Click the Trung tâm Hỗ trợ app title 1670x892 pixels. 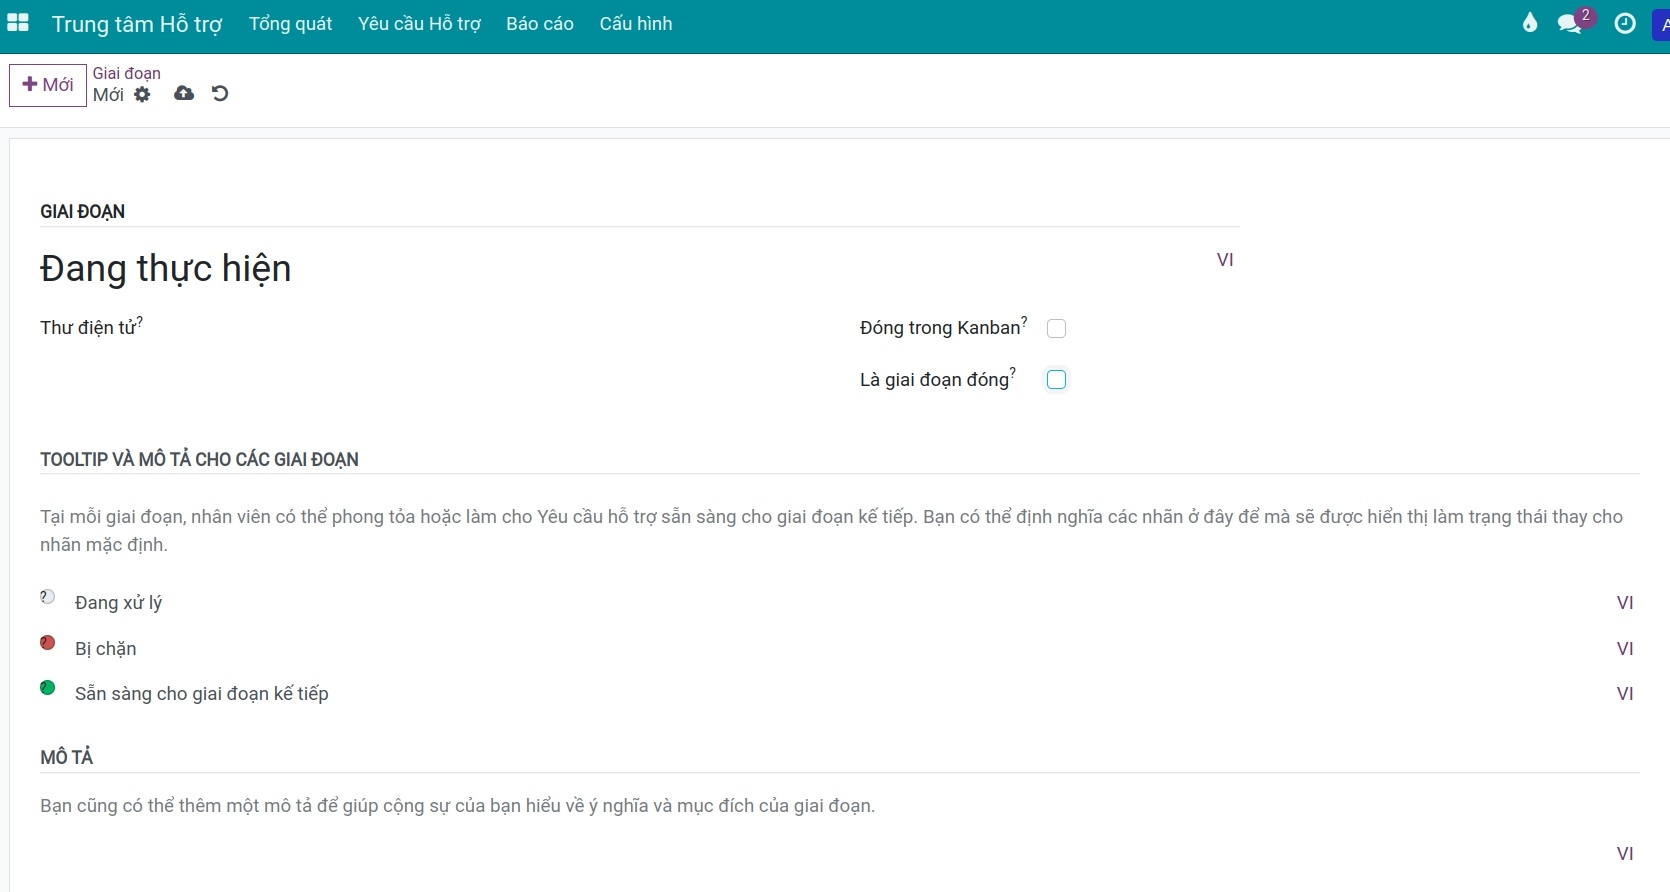pos(137,24)
